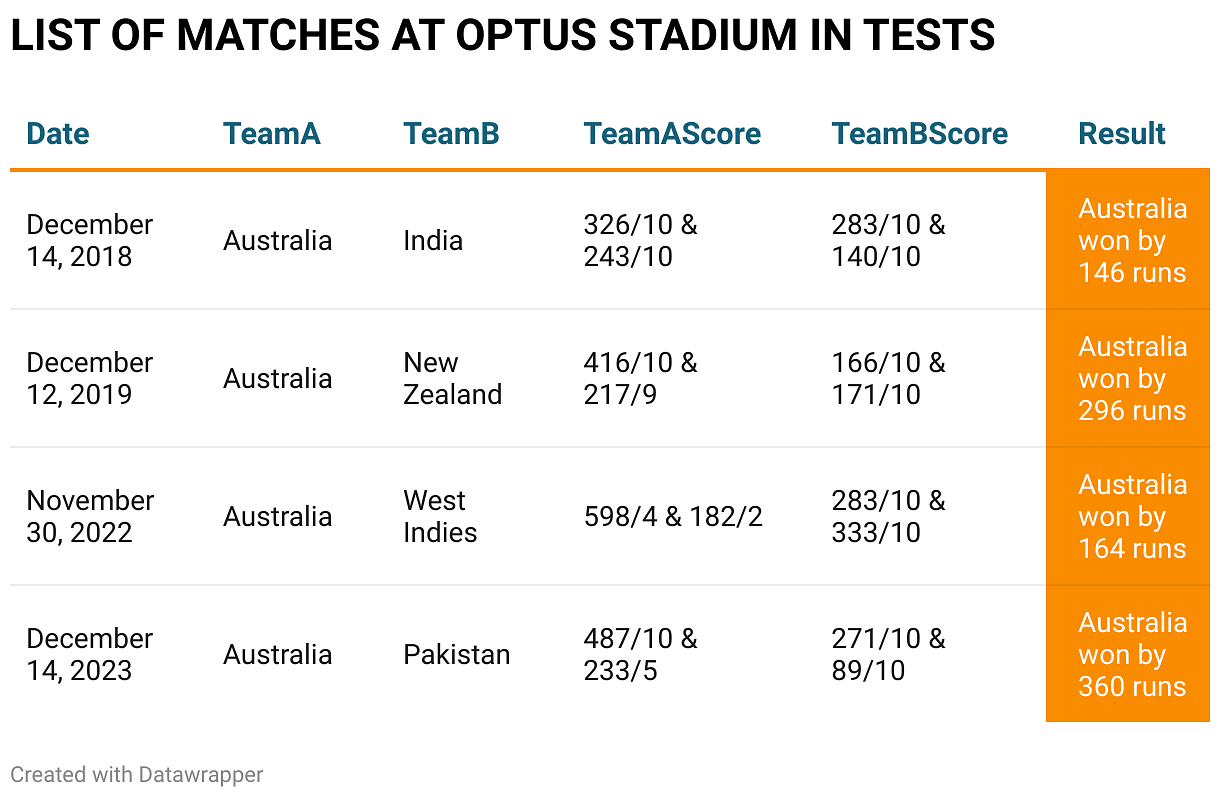This screenshot has width=1220, height=798.
Task: Select the December 14, 2018 date cell
Action: [x=89, y=241]
